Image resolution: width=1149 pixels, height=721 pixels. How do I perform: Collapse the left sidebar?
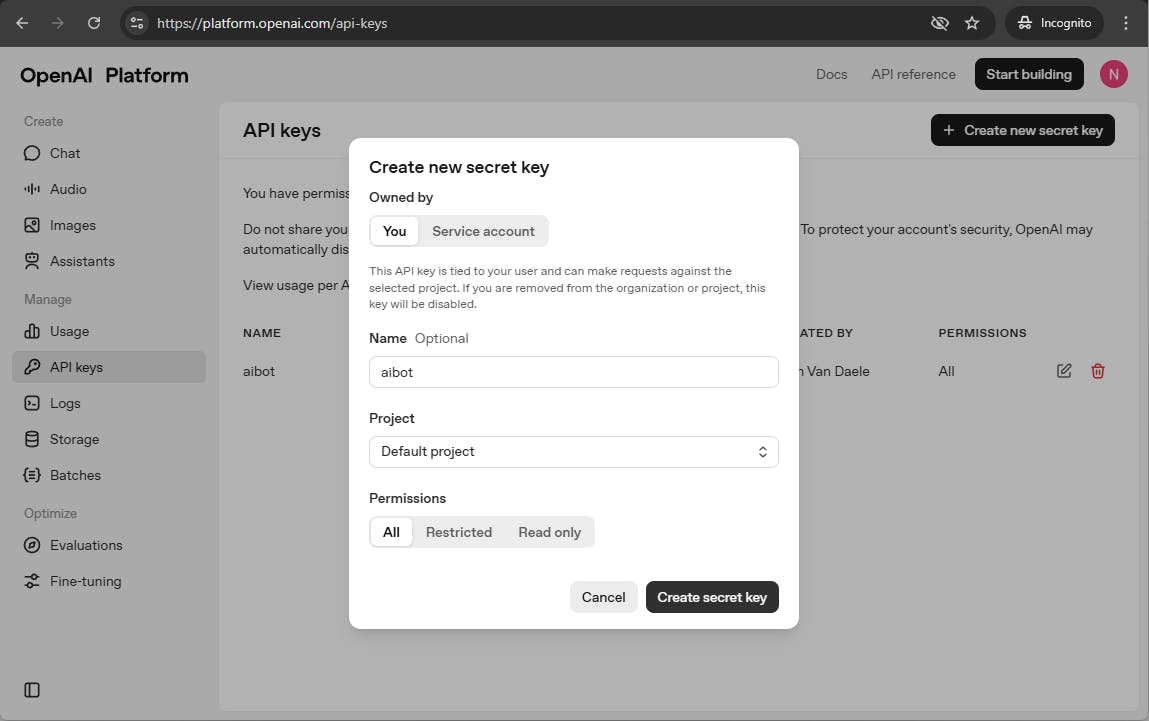pos(31,689)
